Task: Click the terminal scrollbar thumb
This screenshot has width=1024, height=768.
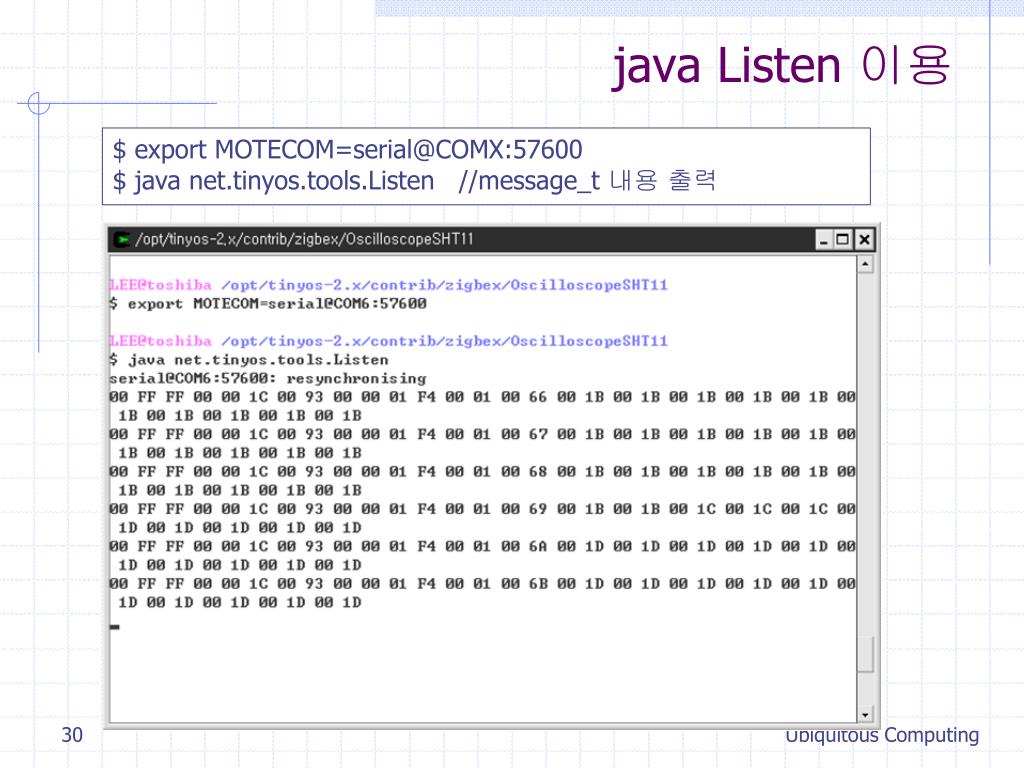Action: [865, 654]
